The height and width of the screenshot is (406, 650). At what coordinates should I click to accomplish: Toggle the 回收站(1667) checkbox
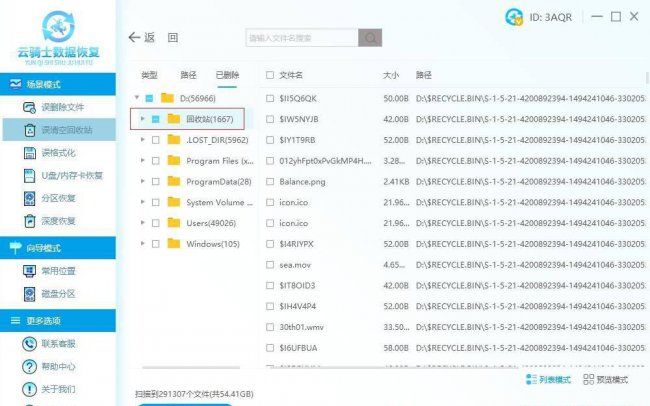[x=155, y=119]
